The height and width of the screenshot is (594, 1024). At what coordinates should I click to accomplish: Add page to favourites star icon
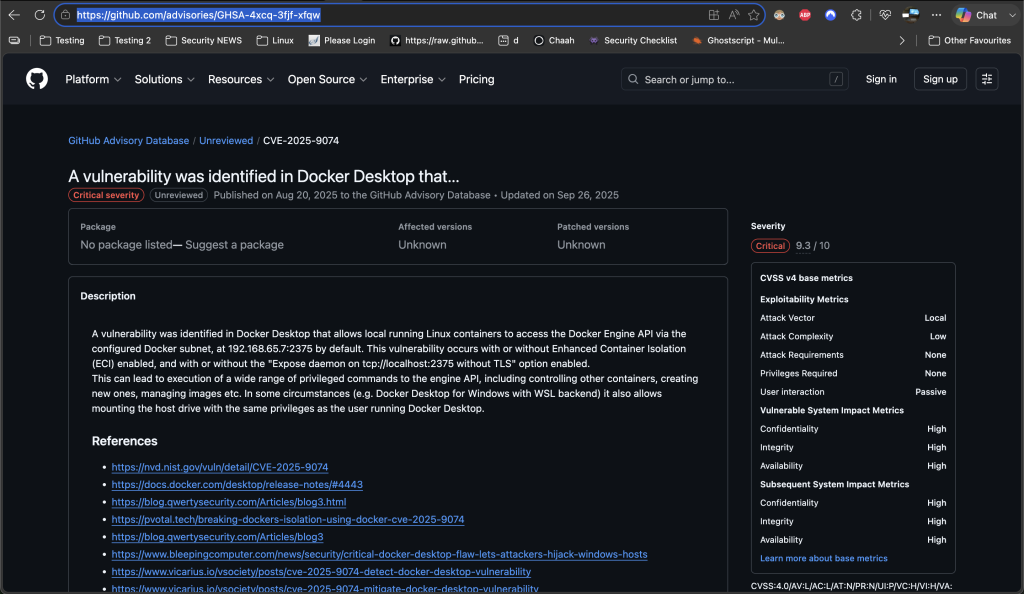[x=754, y=14]
